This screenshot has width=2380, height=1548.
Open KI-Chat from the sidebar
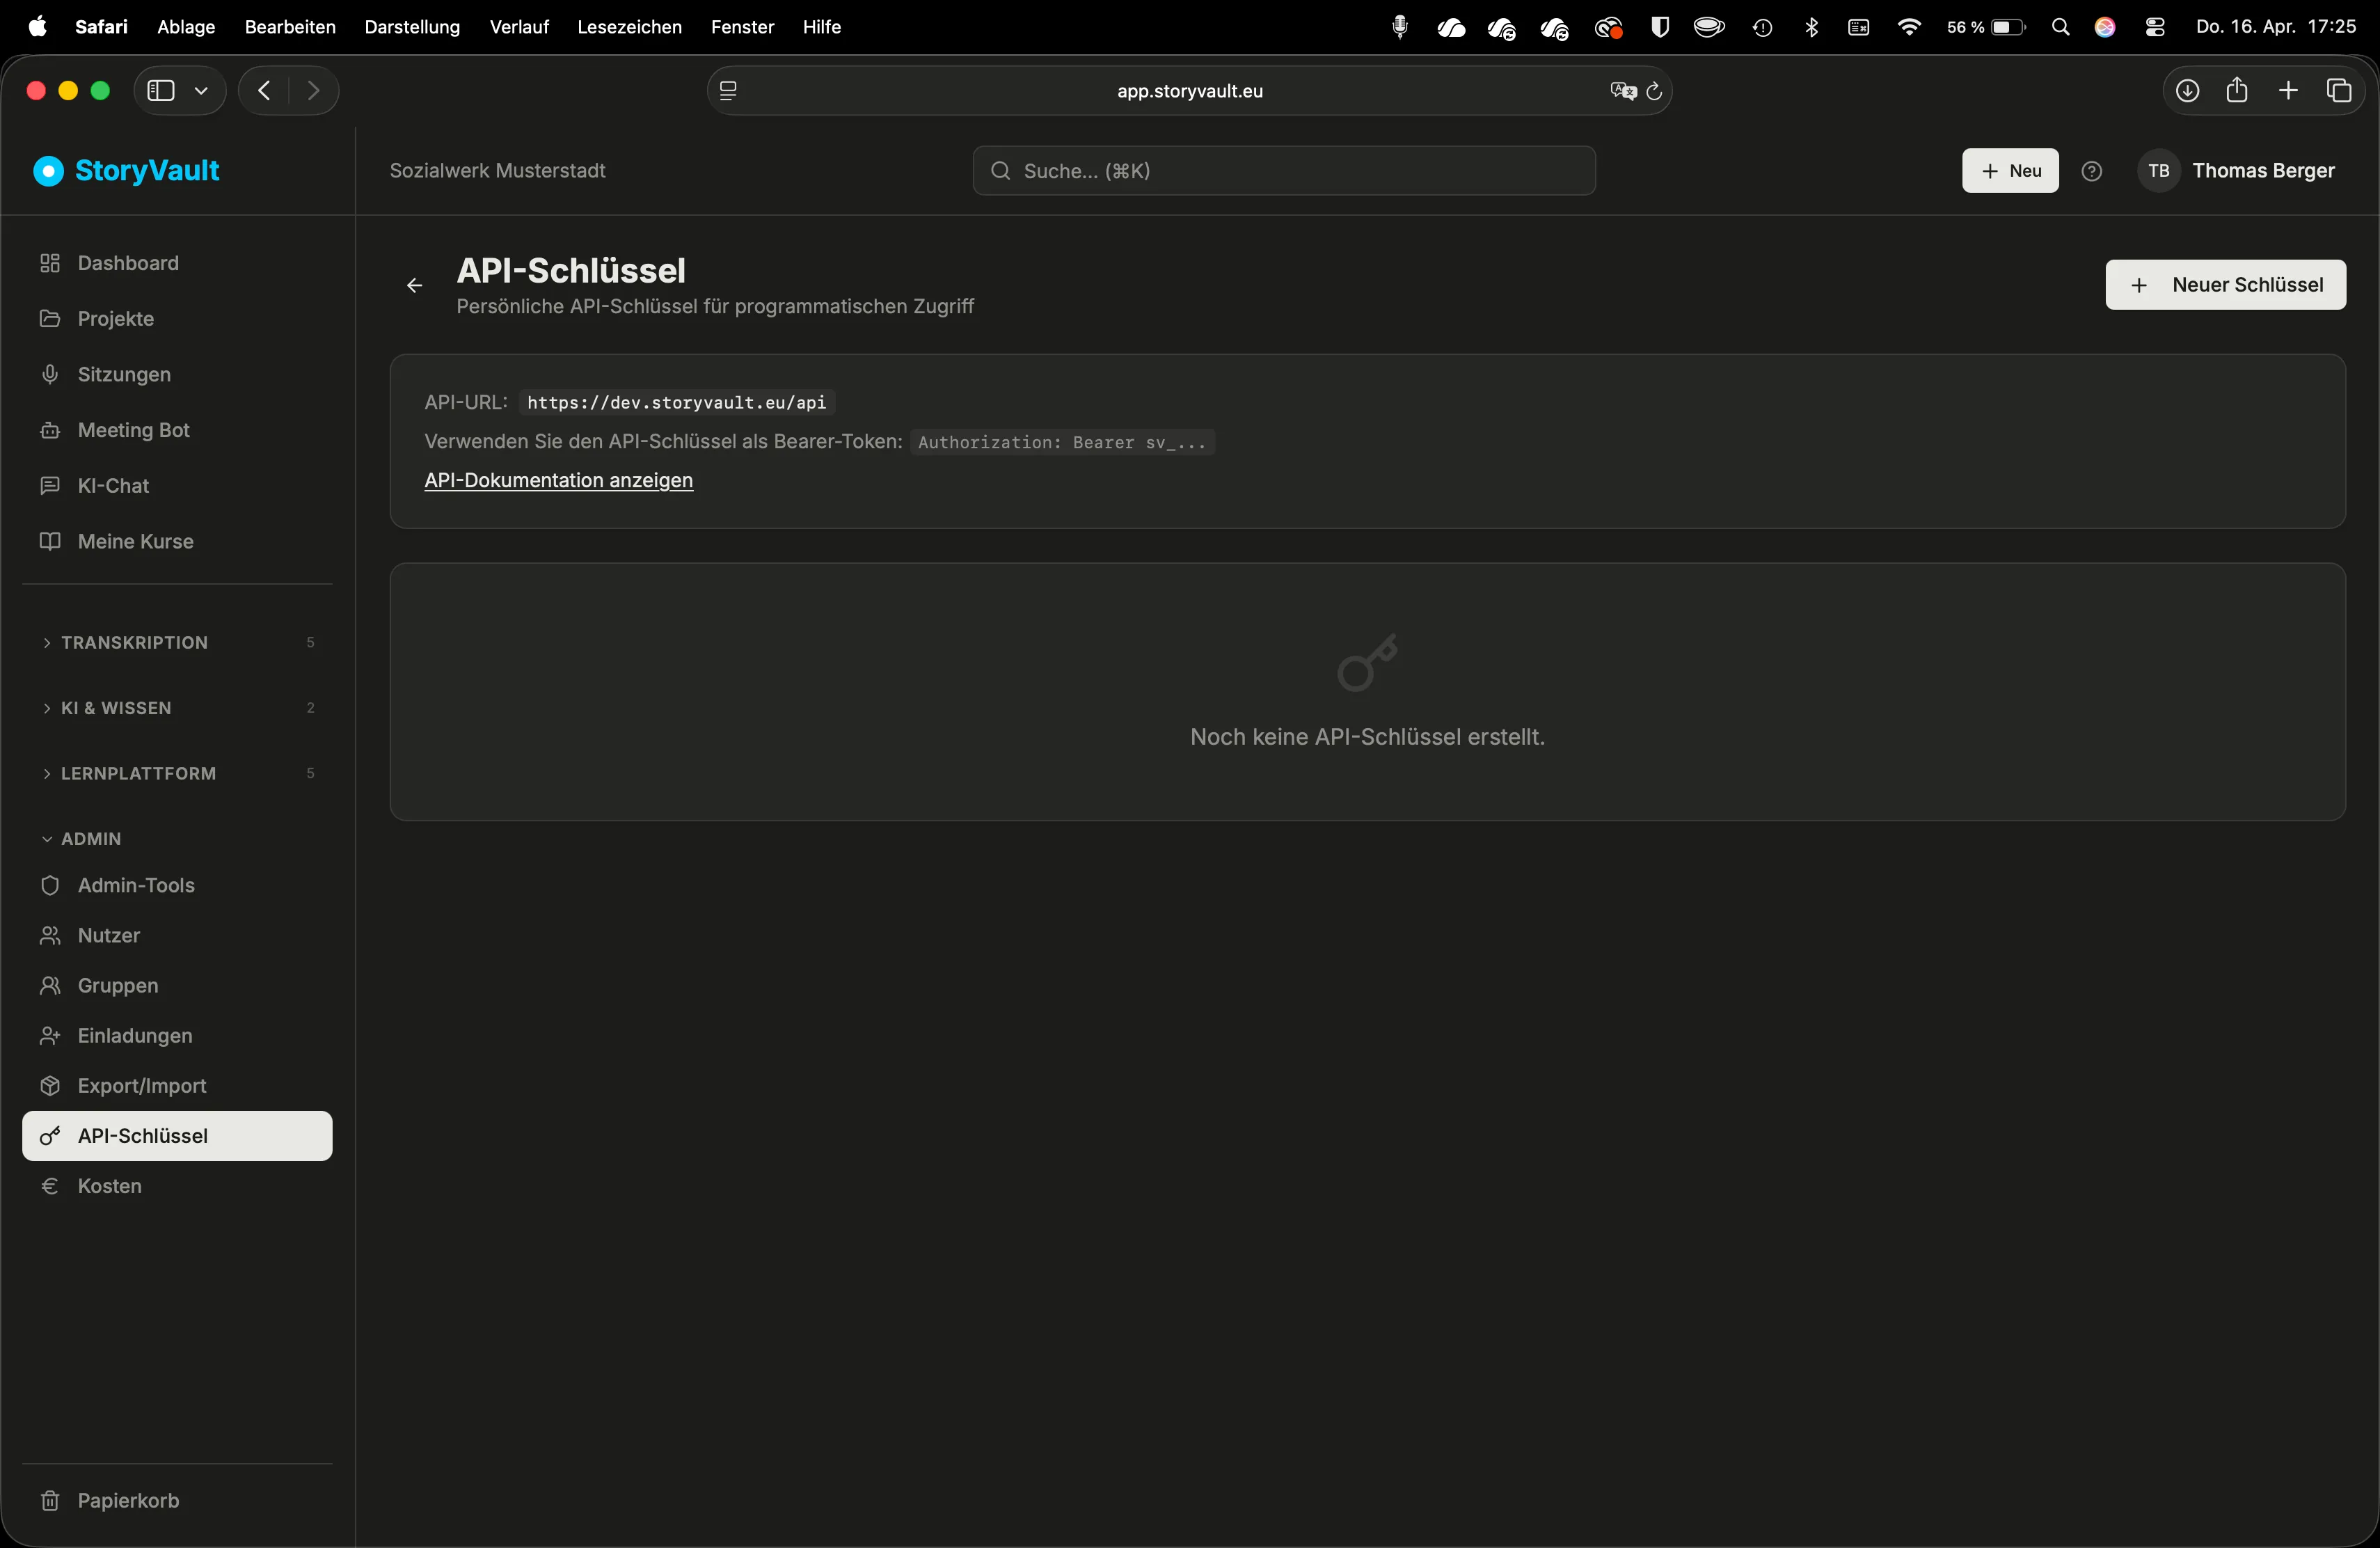[x=177, y=486]
